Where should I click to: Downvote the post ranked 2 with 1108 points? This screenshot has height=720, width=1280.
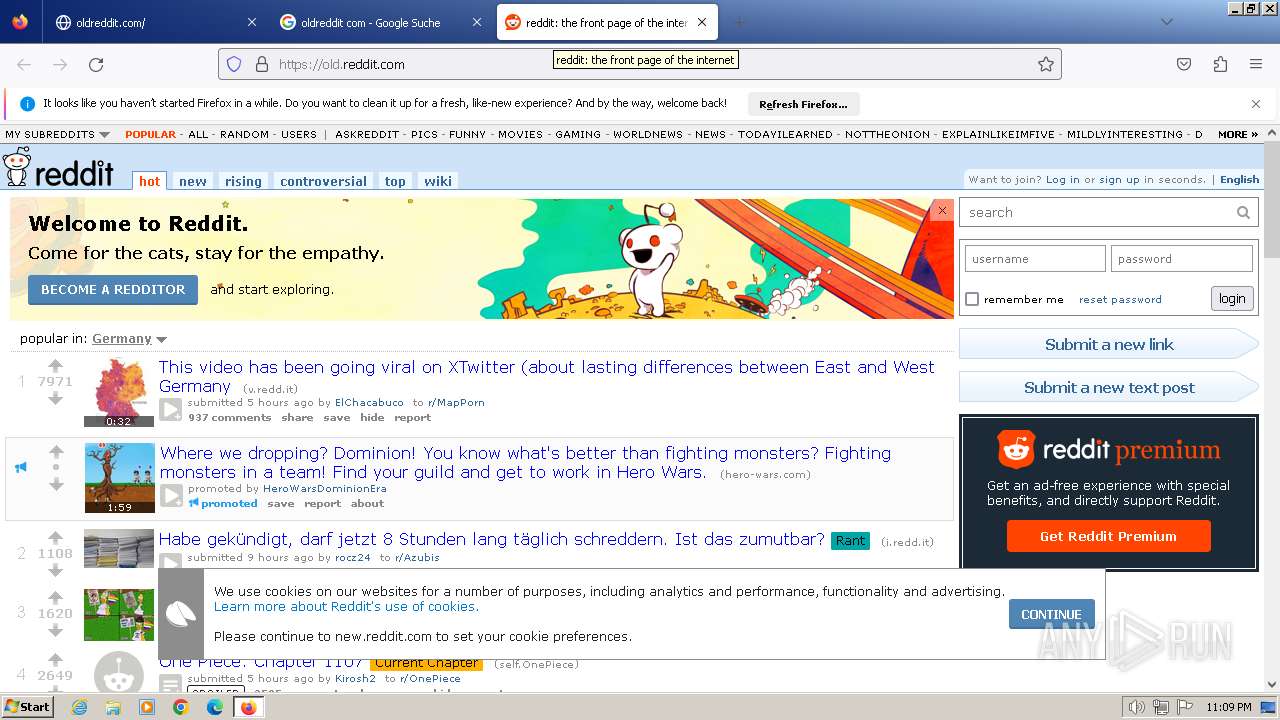56,569
